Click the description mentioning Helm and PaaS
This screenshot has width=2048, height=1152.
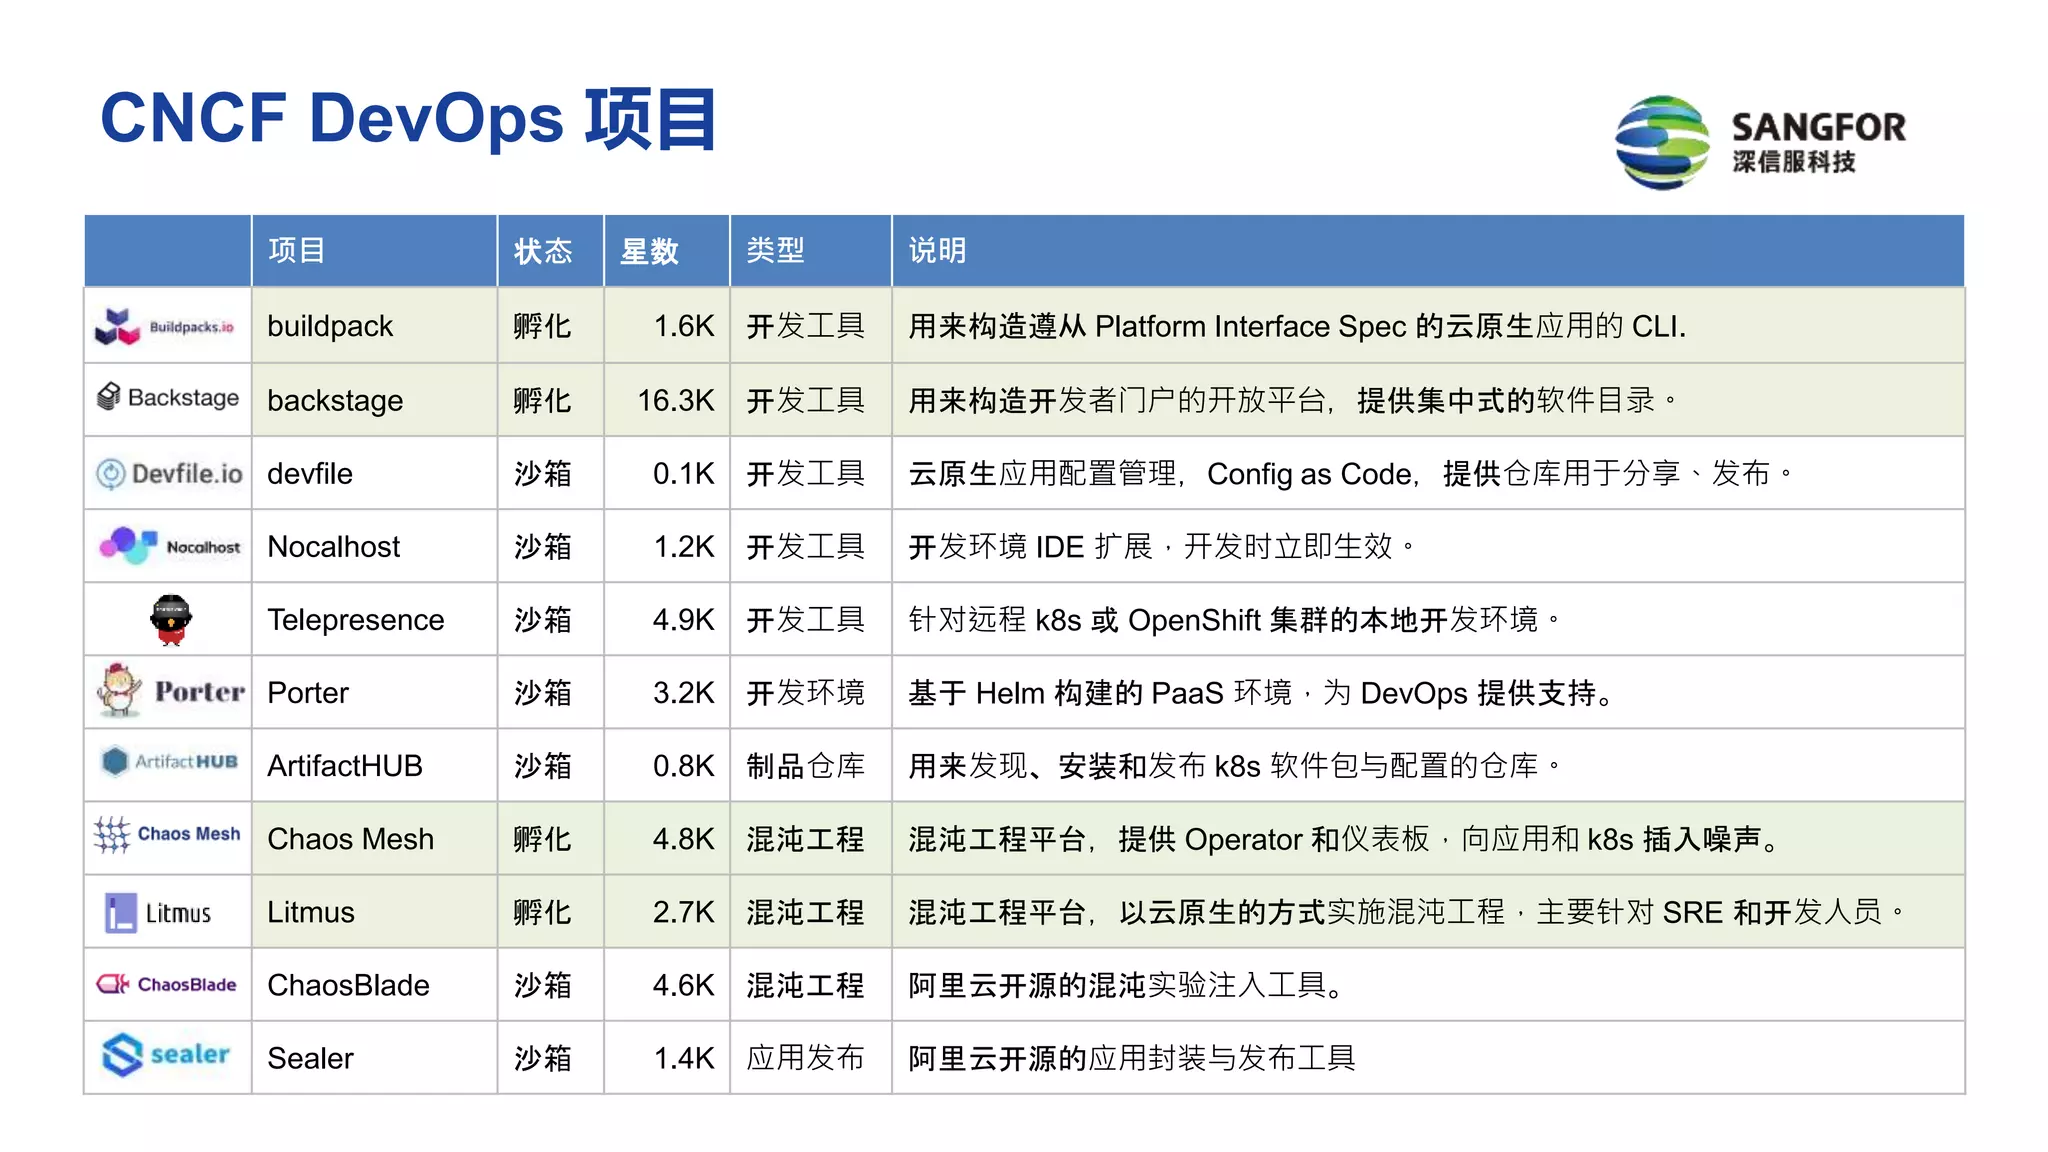click(x=1260, y=692)
